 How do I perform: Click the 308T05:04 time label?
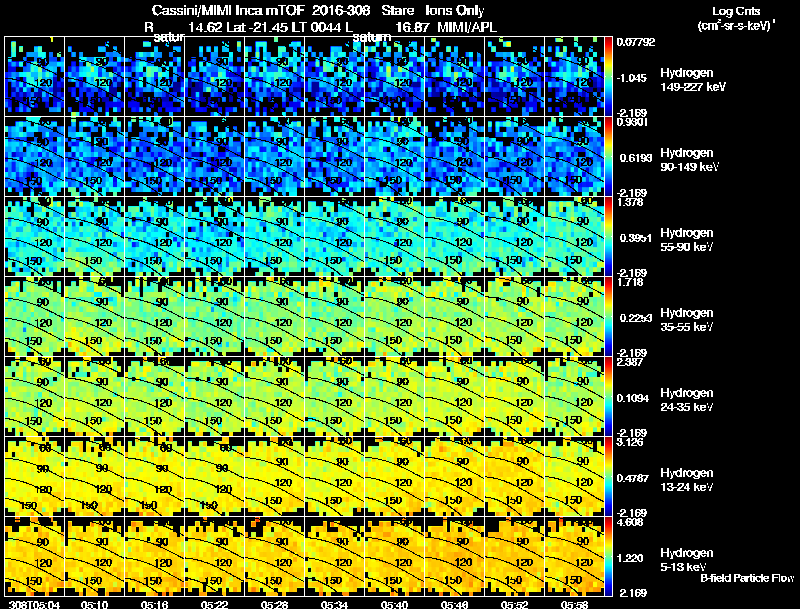pos(34,604)
